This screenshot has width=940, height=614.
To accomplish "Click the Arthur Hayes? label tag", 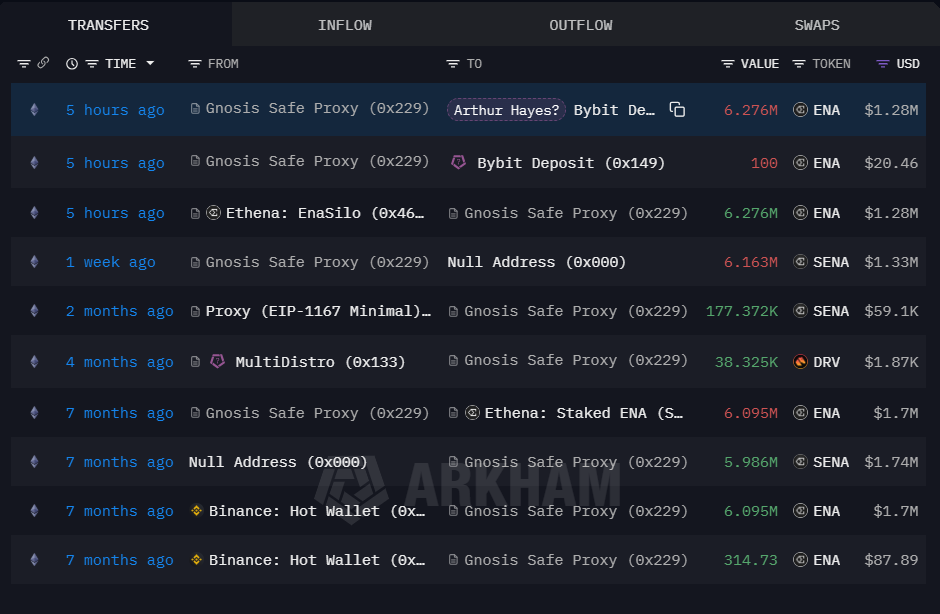I will [506, 110].
